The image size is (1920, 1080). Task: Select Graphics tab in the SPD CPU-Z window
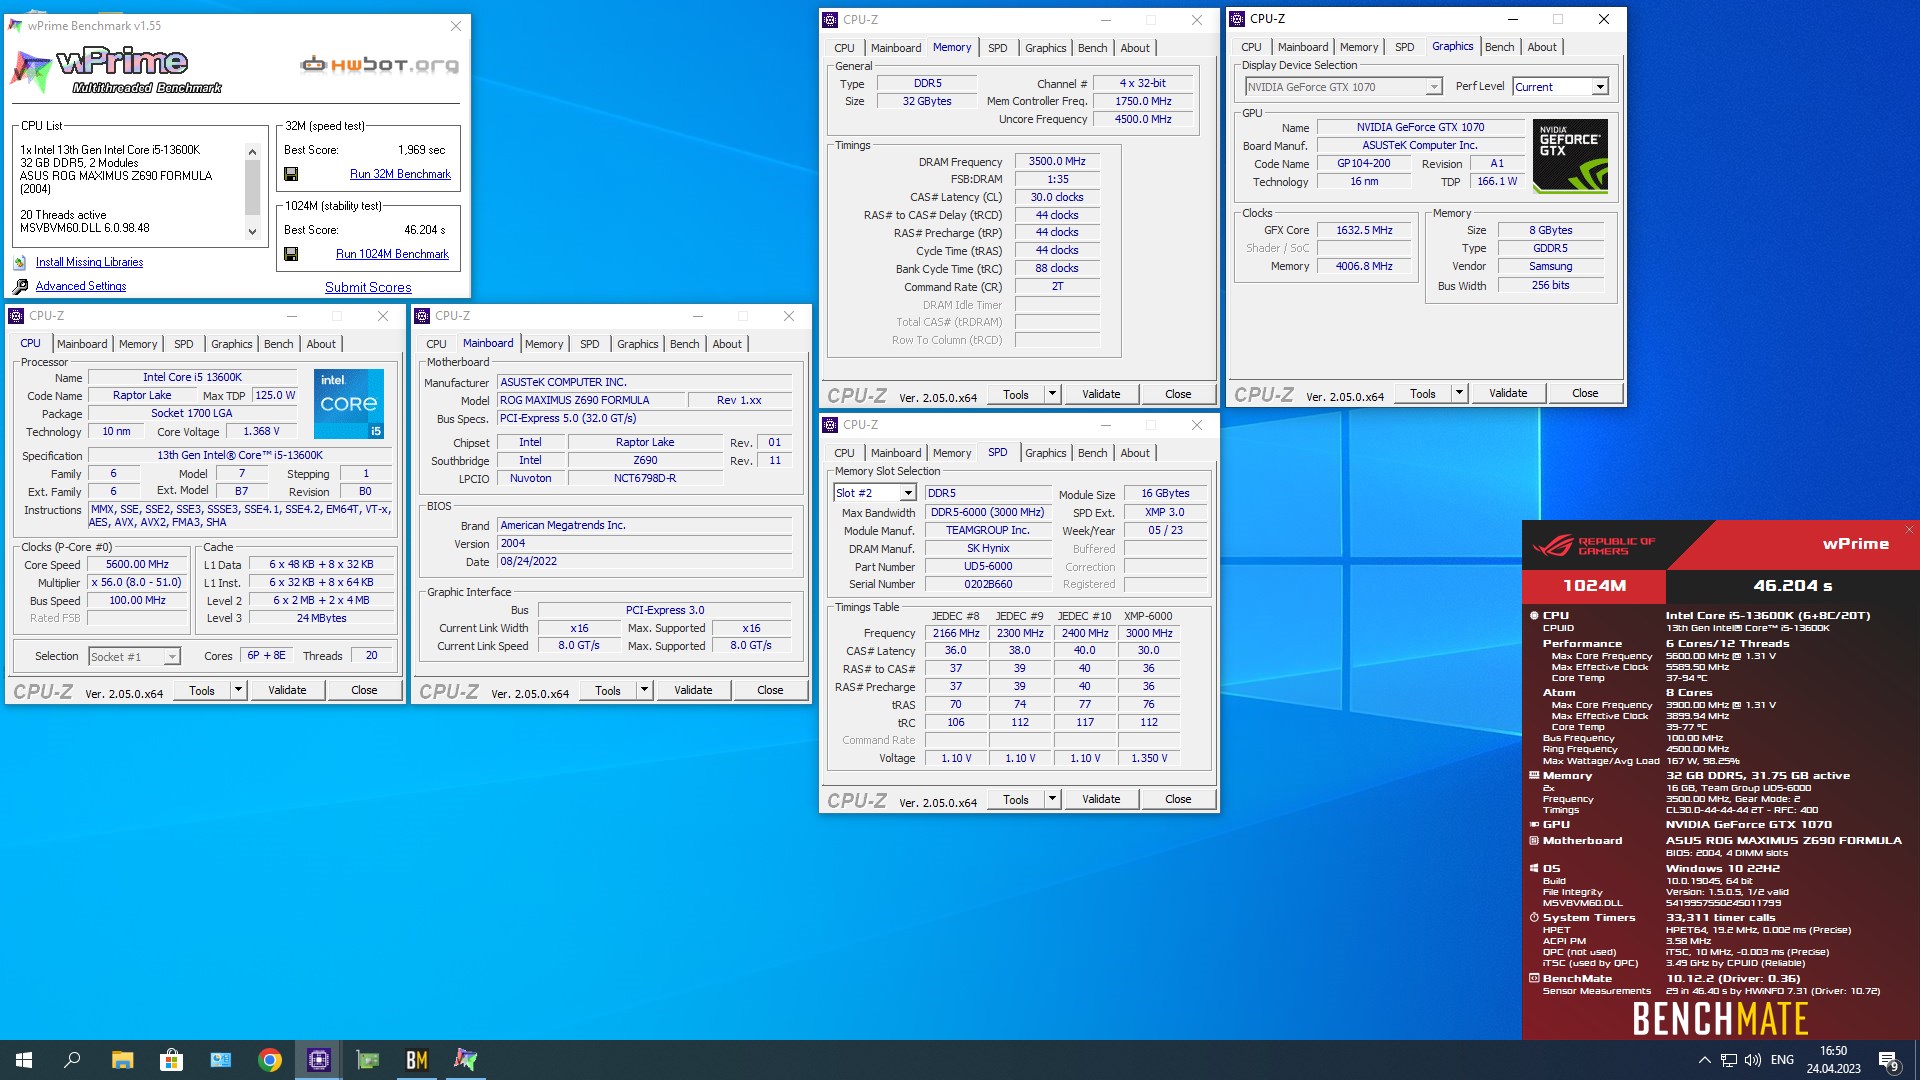1046,453
